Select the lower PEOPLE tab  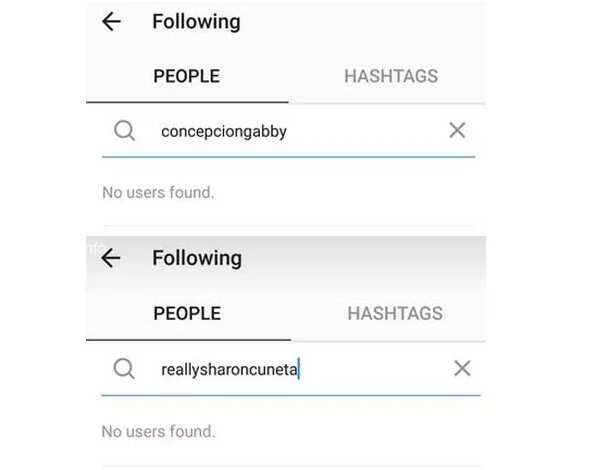(187, 313)
